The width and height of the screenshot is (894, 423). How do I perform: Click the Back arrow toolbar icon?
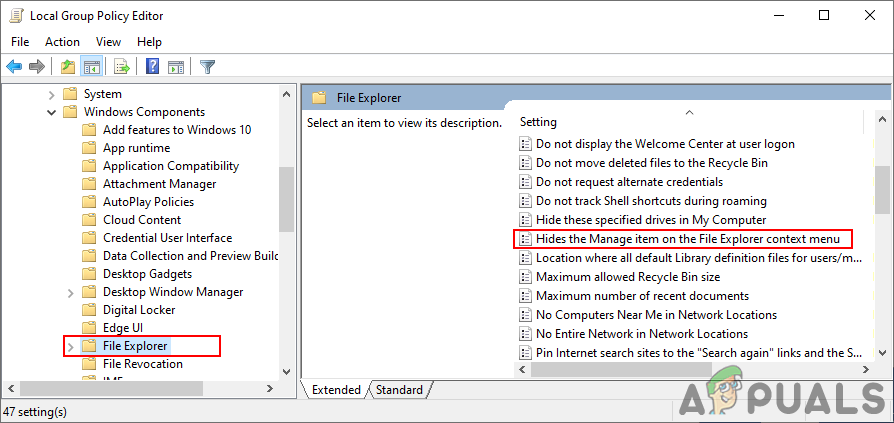14,67
